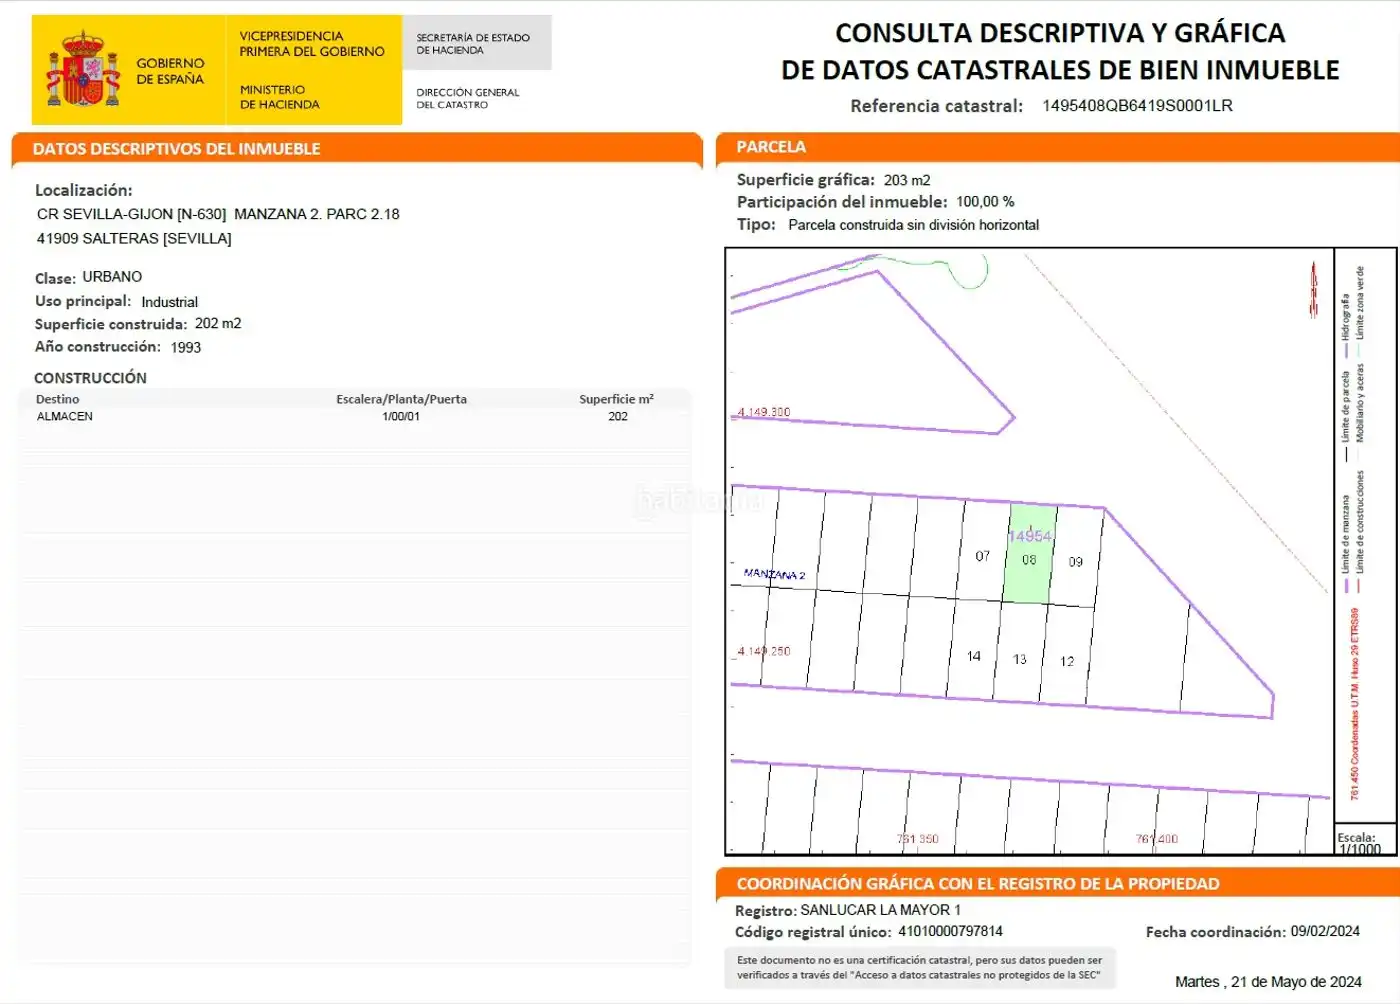This screenshot has height=1004, width=1400.
Task: Click the '1/00/01' table cell
Action: click(x=401, y=416)
